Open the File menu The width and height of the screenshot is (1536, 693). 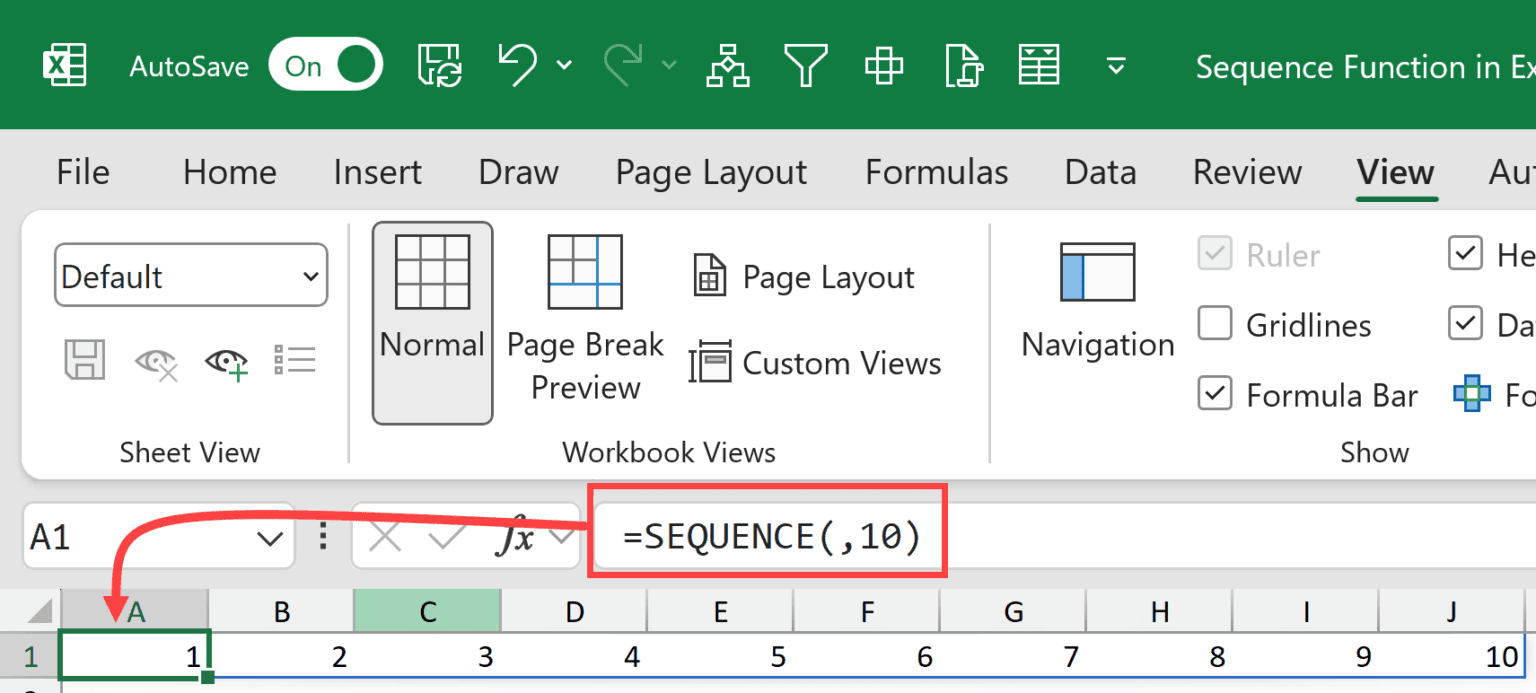(81, 172)
